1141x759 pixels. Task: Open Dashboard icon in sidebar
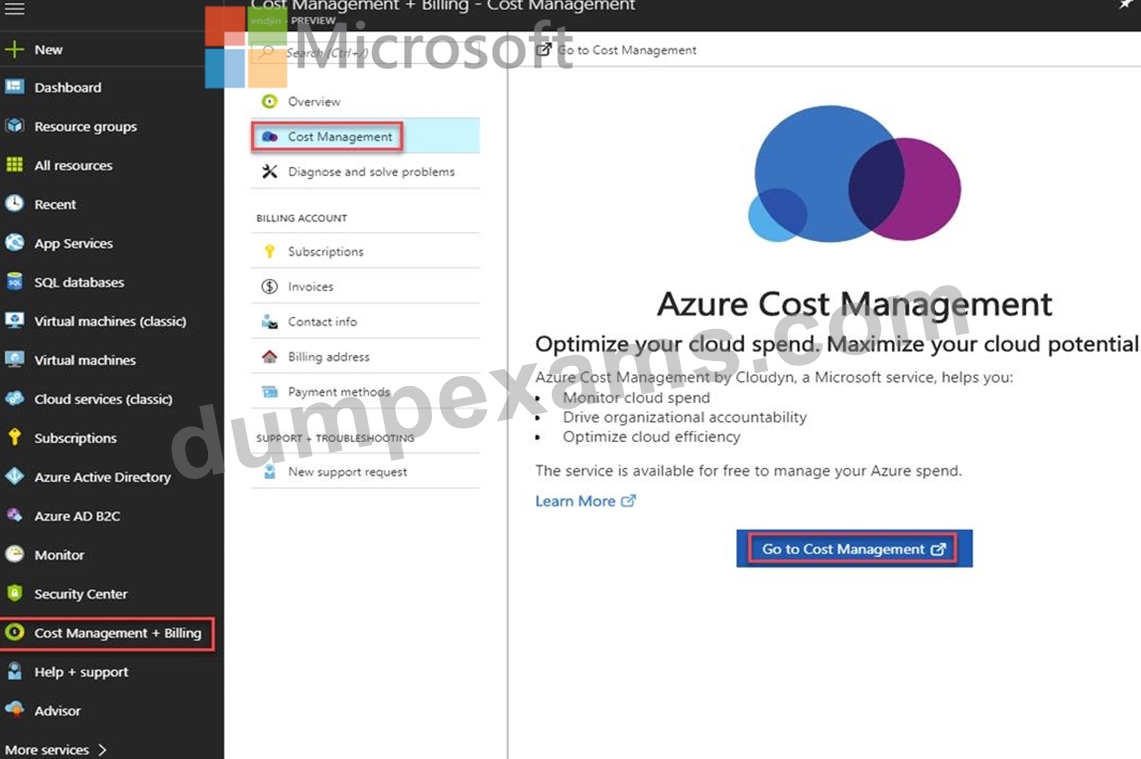coord(15,87)
